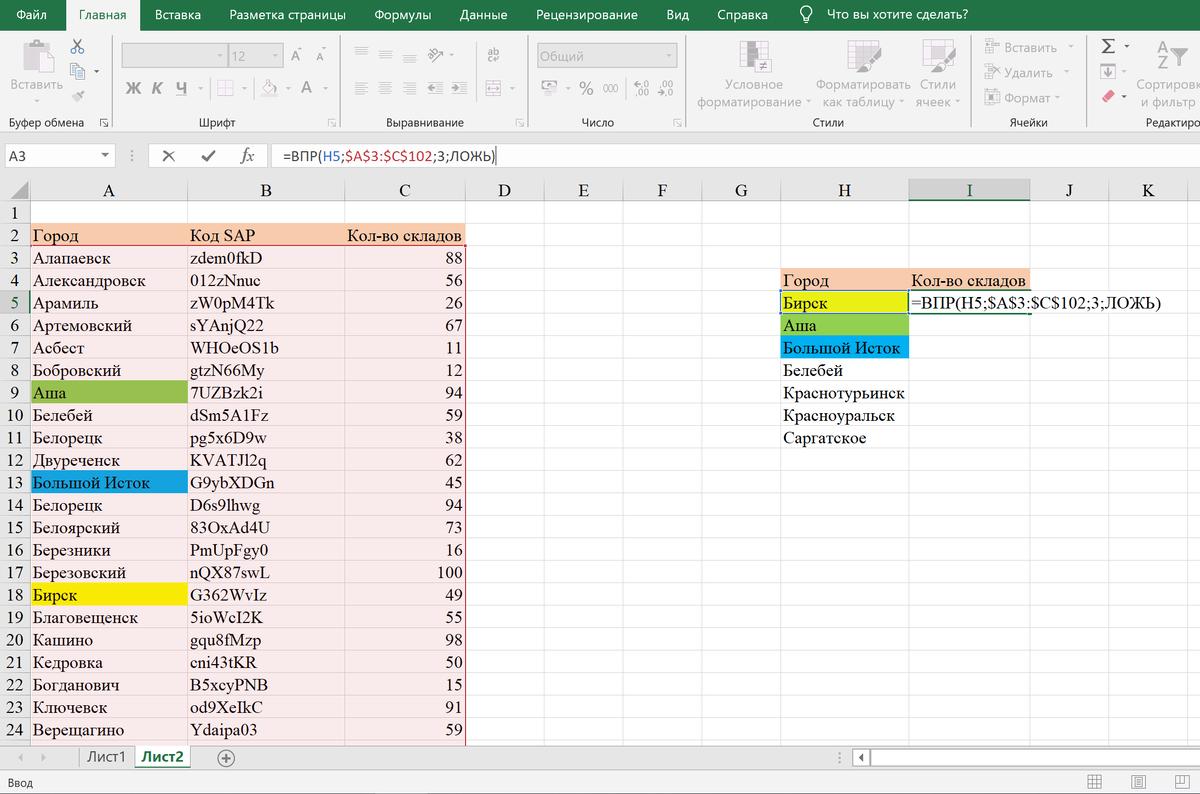Align cell text right

coord(411,88)
